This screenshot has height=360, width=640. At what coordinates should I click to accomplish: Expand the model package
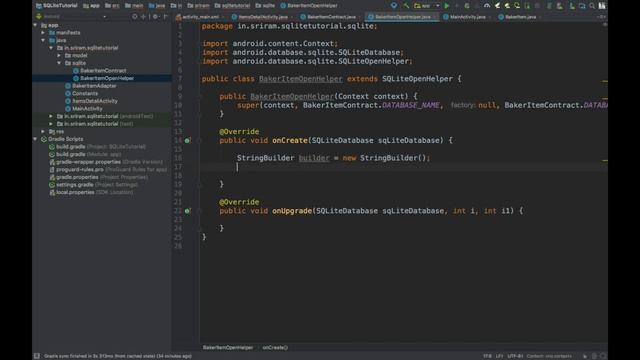pyautogui.click(x=60, y=56)
